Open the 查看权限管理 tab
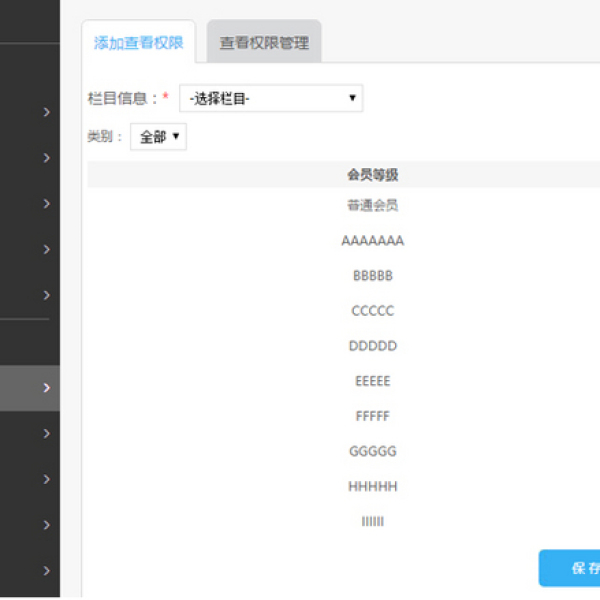This screenshot has height=600, width=600. [264, 43]
